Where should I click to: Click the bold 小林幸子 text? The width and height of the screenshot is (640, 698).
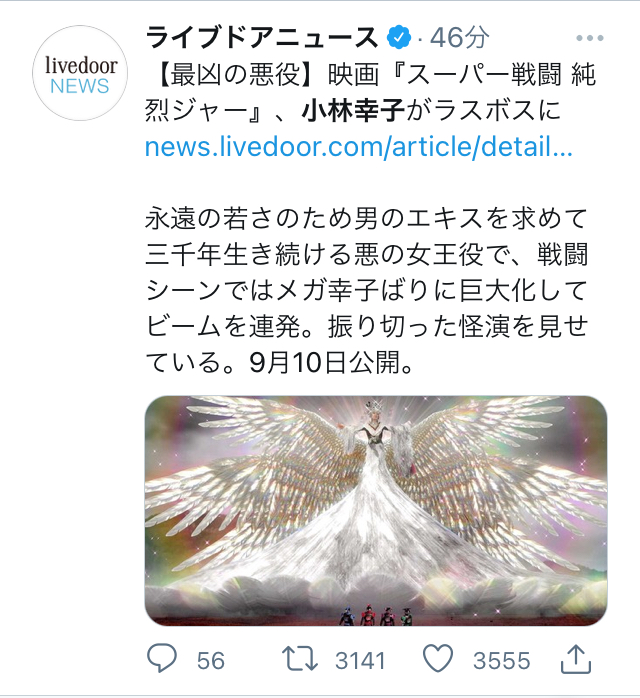click(353, 110)
